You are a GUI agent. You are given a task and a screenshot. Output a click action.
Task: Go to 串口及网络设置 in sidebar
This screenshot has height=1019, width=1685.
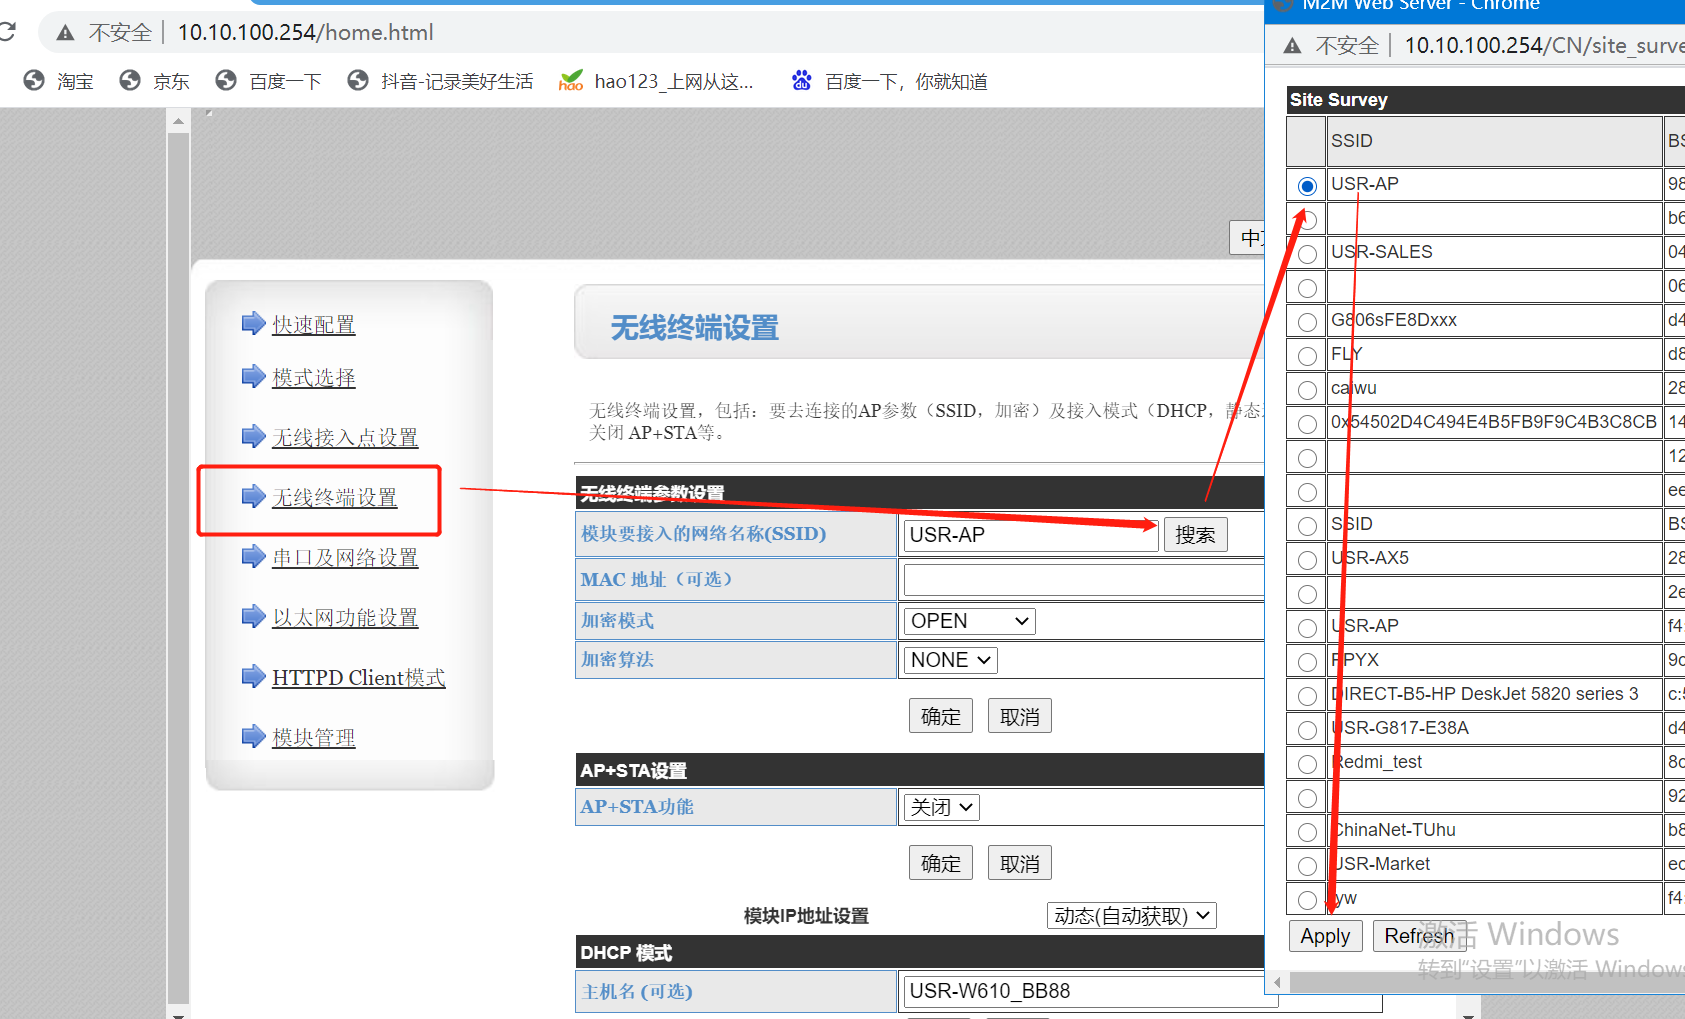[x=344, y=558]
